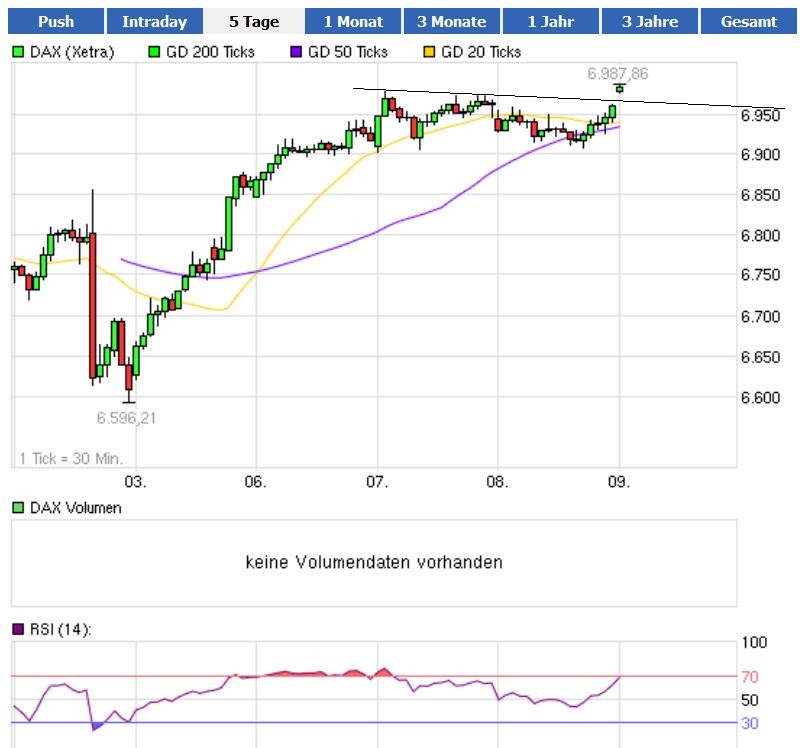Switch to the 1 Monat tab
The image size is (806, 748).
coord(353,21)
